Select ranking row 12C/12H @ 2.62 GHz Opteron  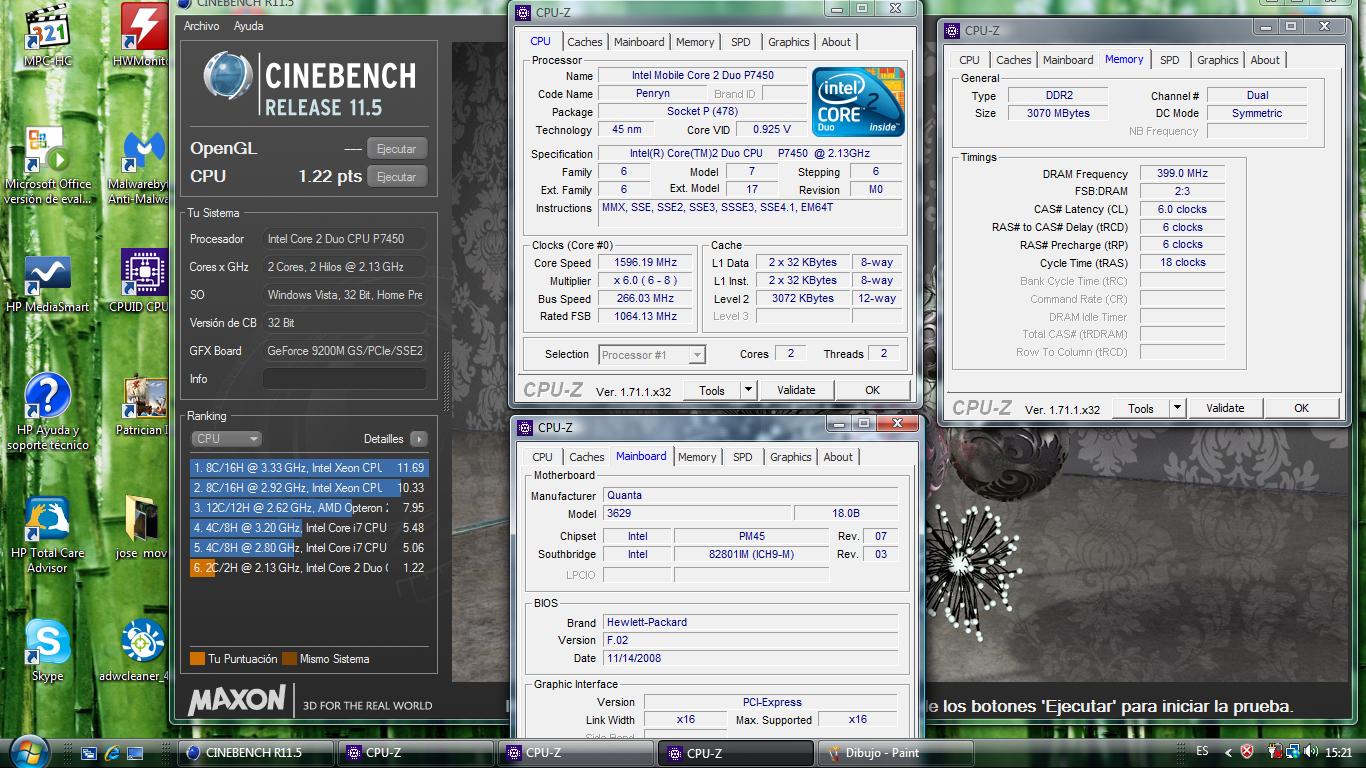[x=309, y=508]
